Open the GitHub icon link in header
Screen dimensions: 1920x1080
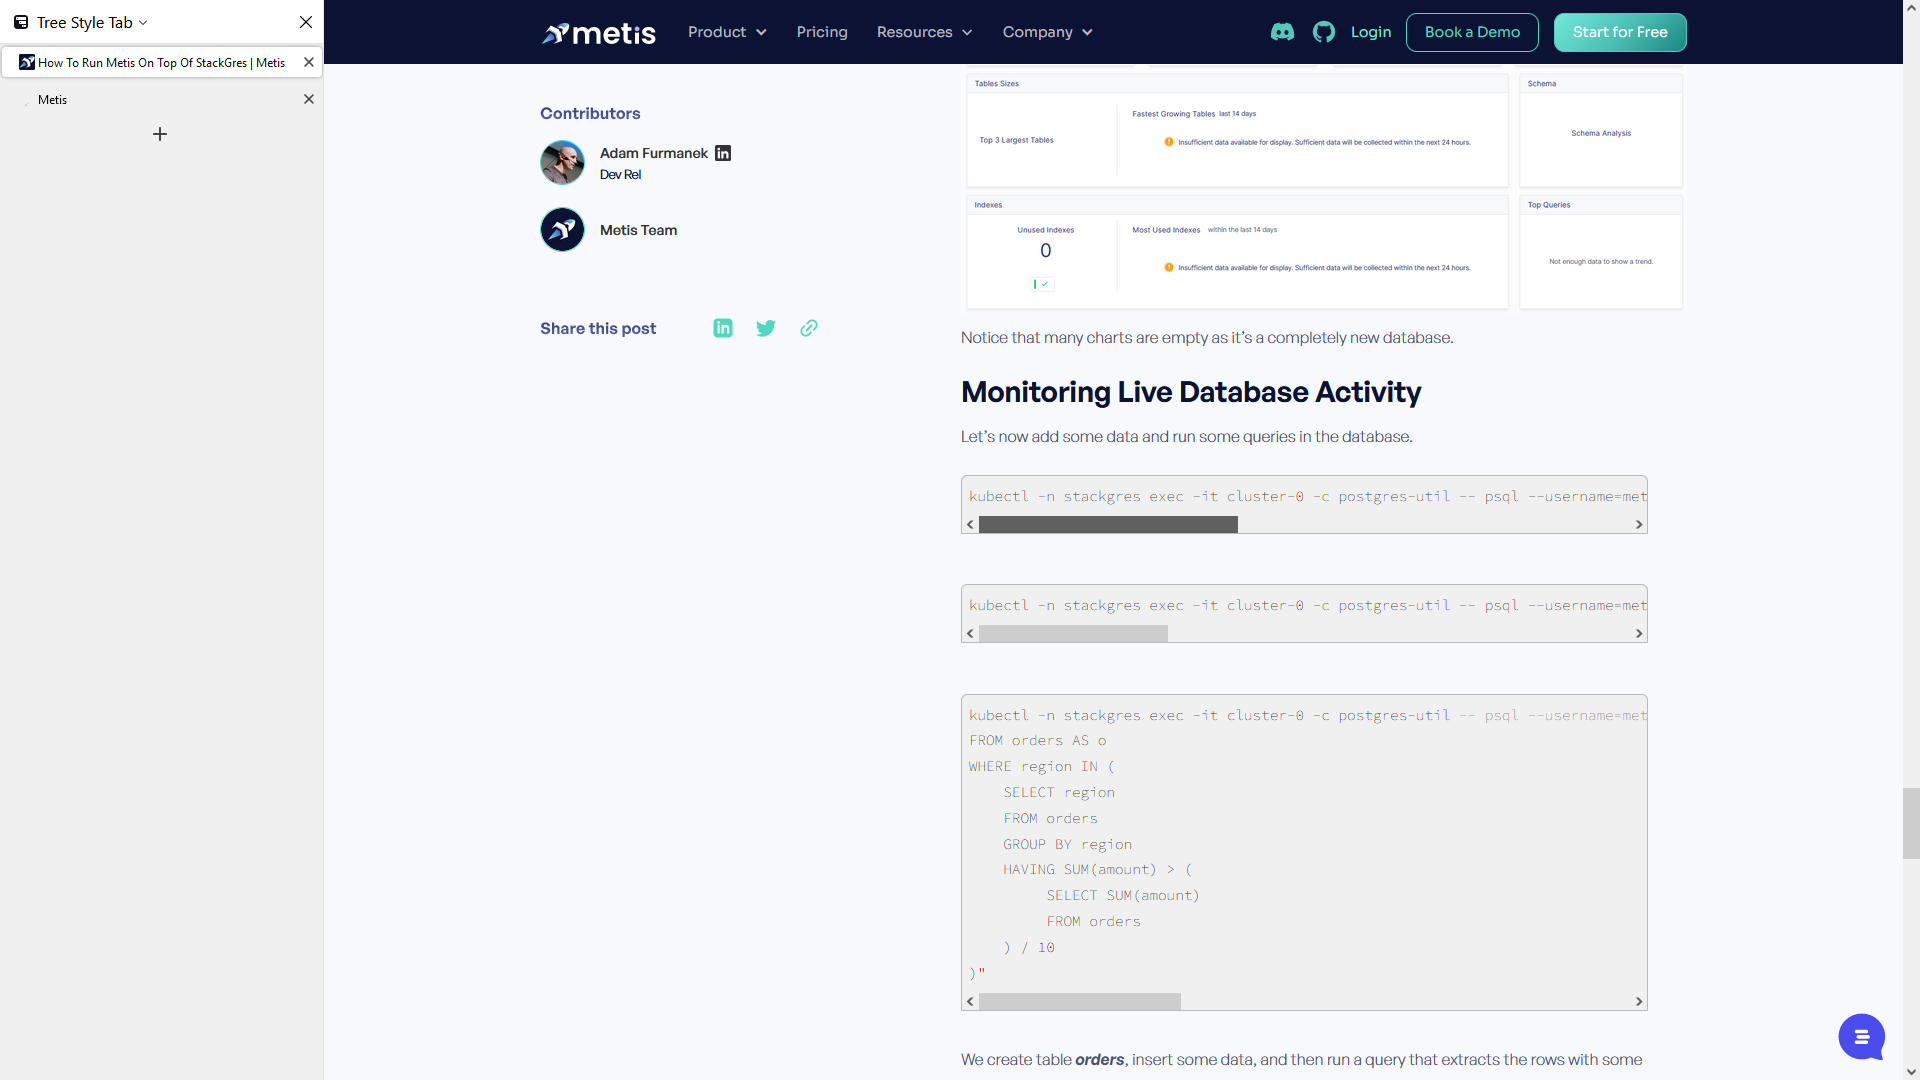point(1324,32)
